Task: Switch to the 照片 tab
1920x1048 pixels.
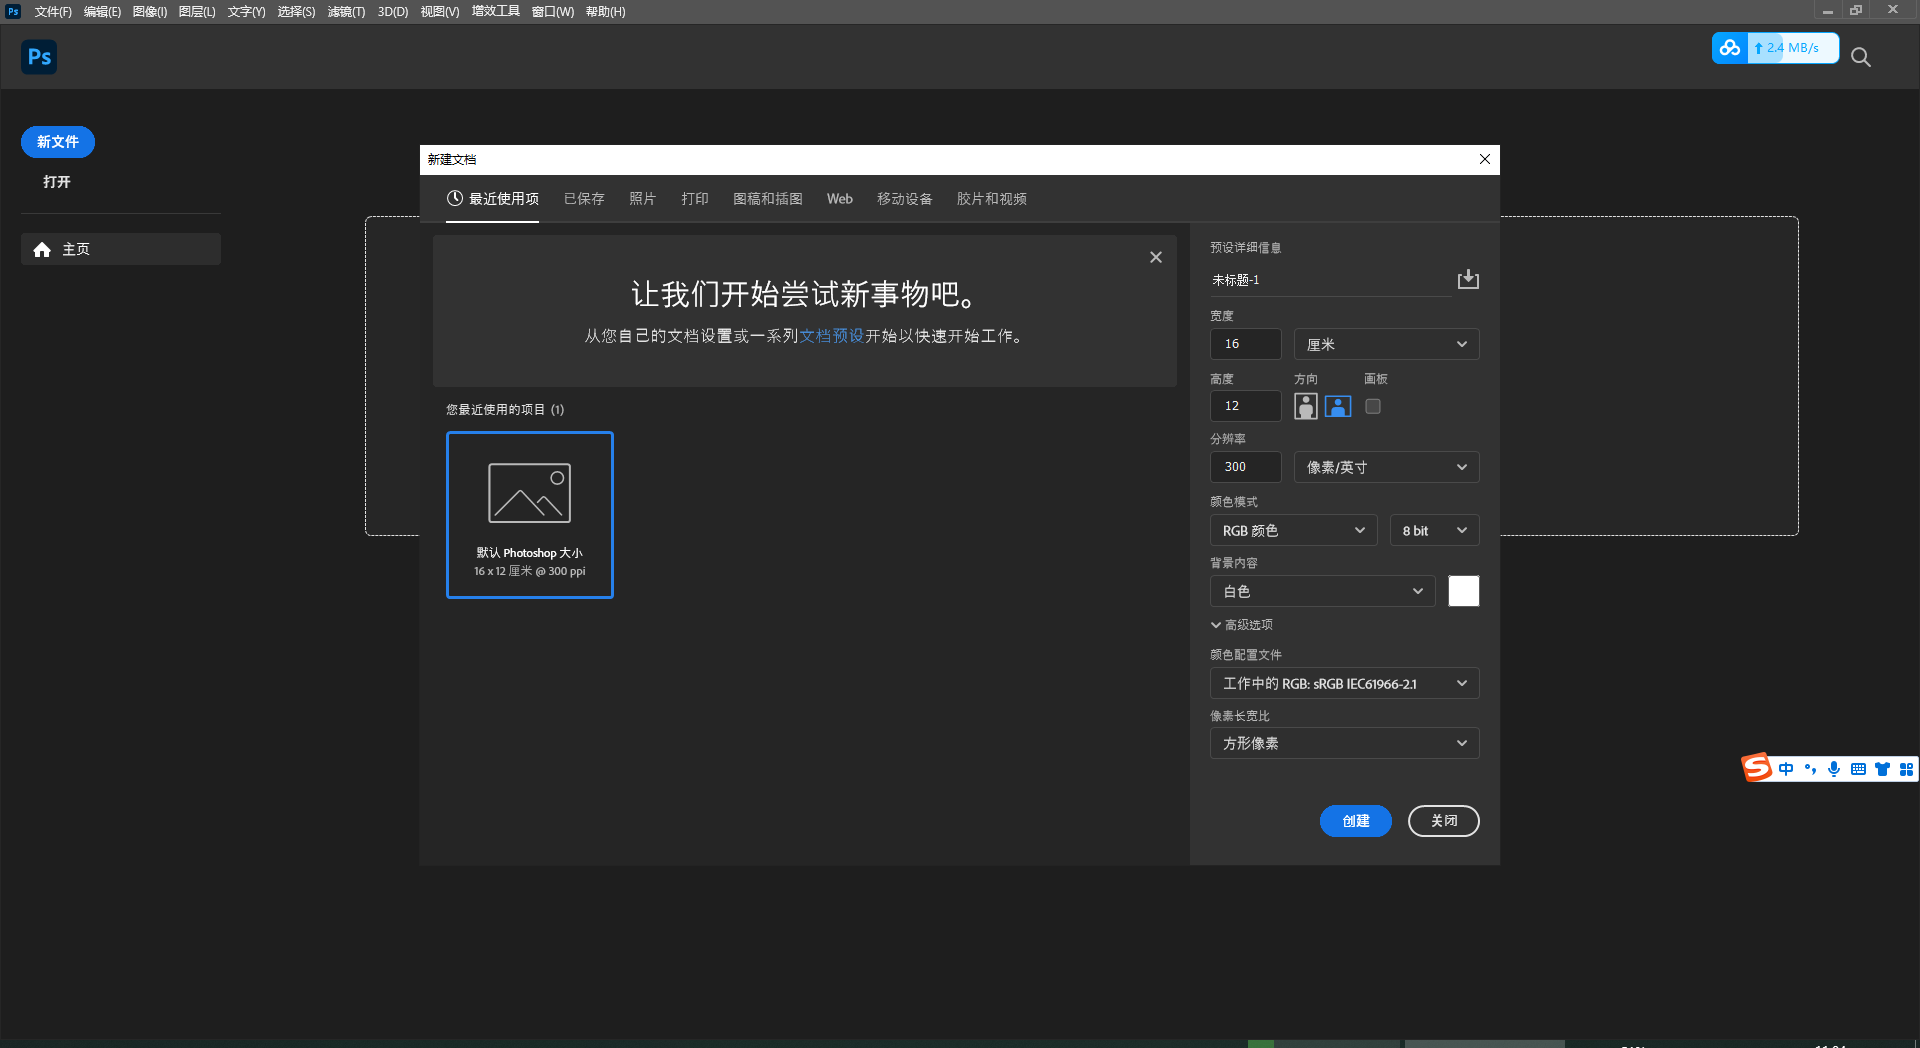Action: [642, 199]
